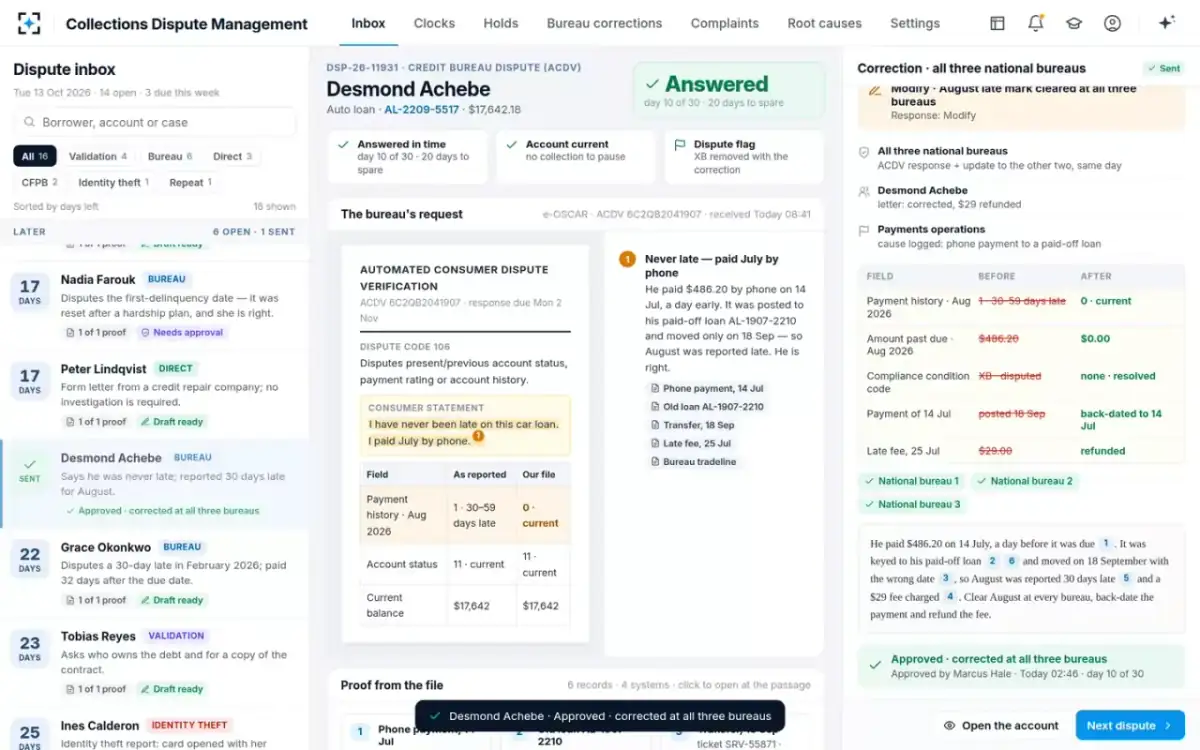1200x750 pixels.
Task: Click the Collections Dispute Management logo icon
Action: pyautogui.click(x=29, y=24)
